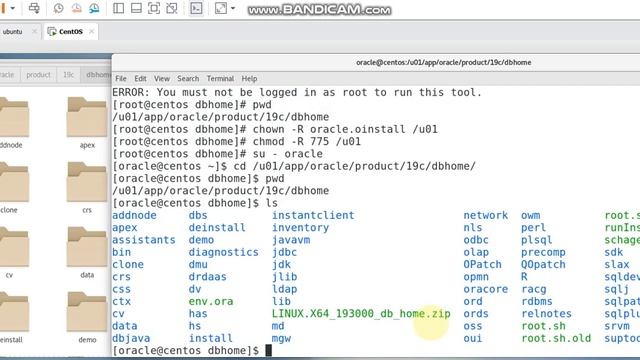This screenshot has height=360, width=640.
Task: Click 'inventory' in the ls output
Action: [300, 227]
